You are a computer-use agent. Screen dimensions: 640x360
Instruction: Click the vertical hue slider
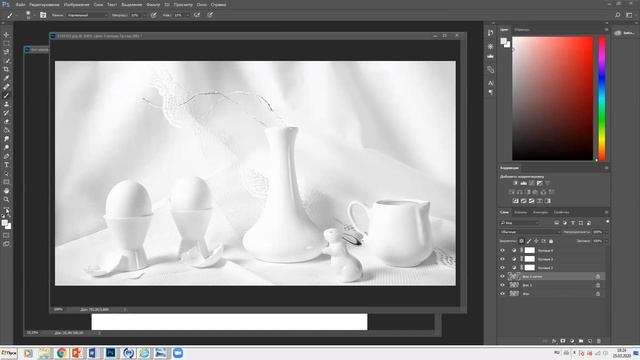point(602,98)
